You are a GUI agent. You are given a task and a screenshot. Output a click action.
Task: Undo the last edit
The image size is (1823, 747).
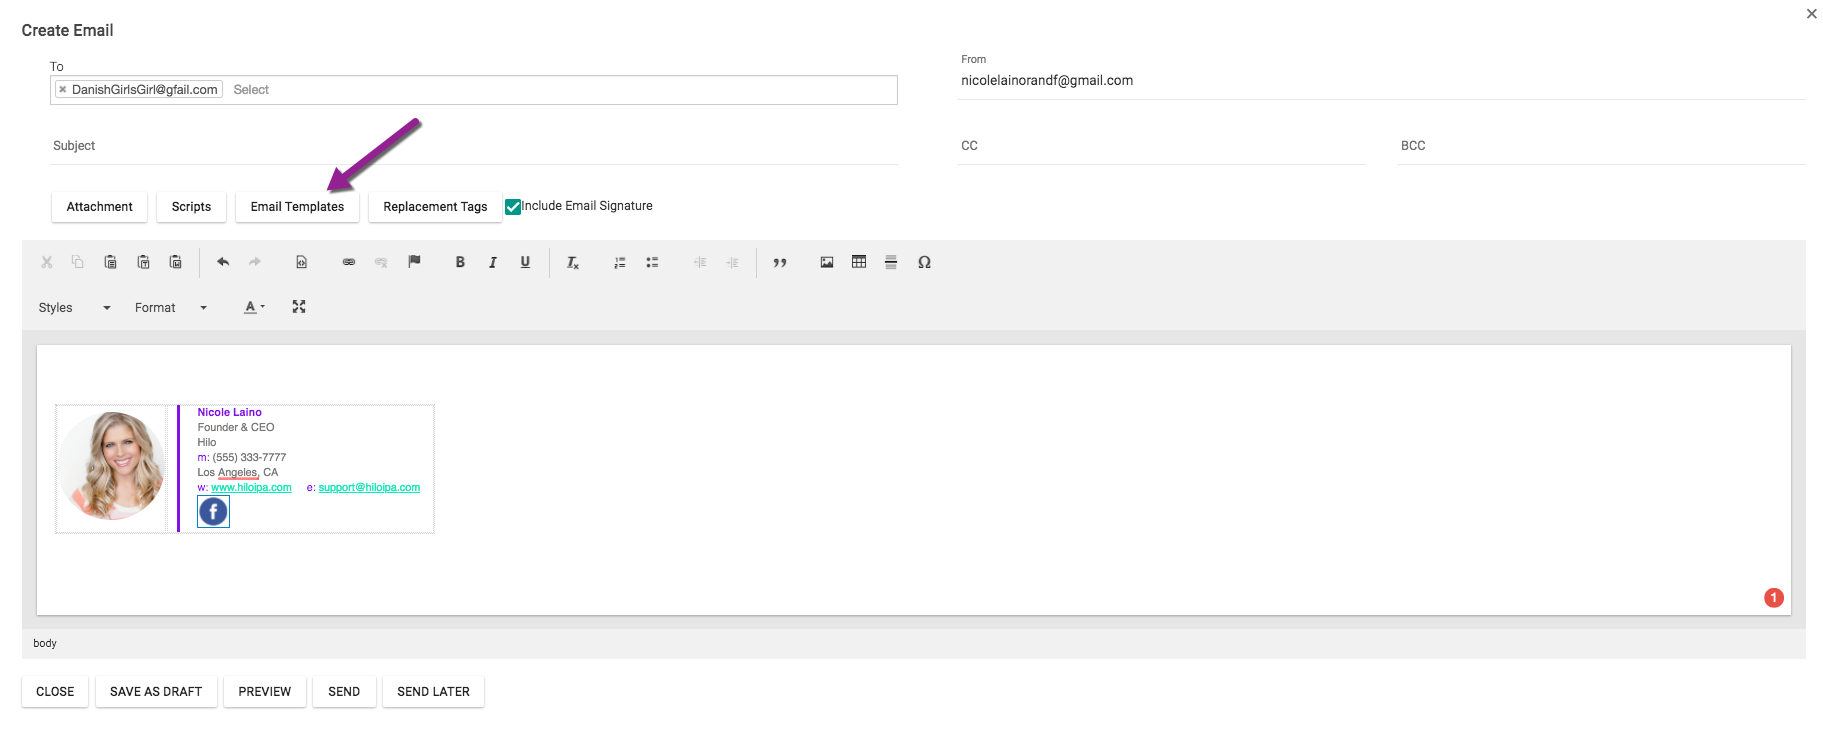pos(223,262)
